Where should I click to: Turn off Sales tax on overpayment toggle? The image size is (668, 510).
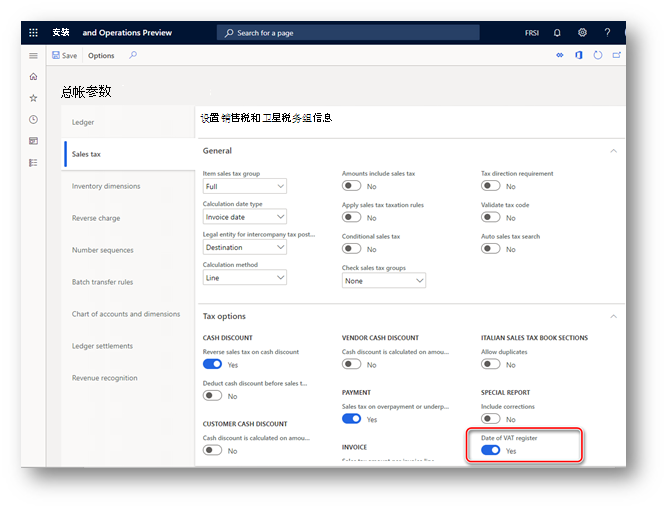point(351,419)
